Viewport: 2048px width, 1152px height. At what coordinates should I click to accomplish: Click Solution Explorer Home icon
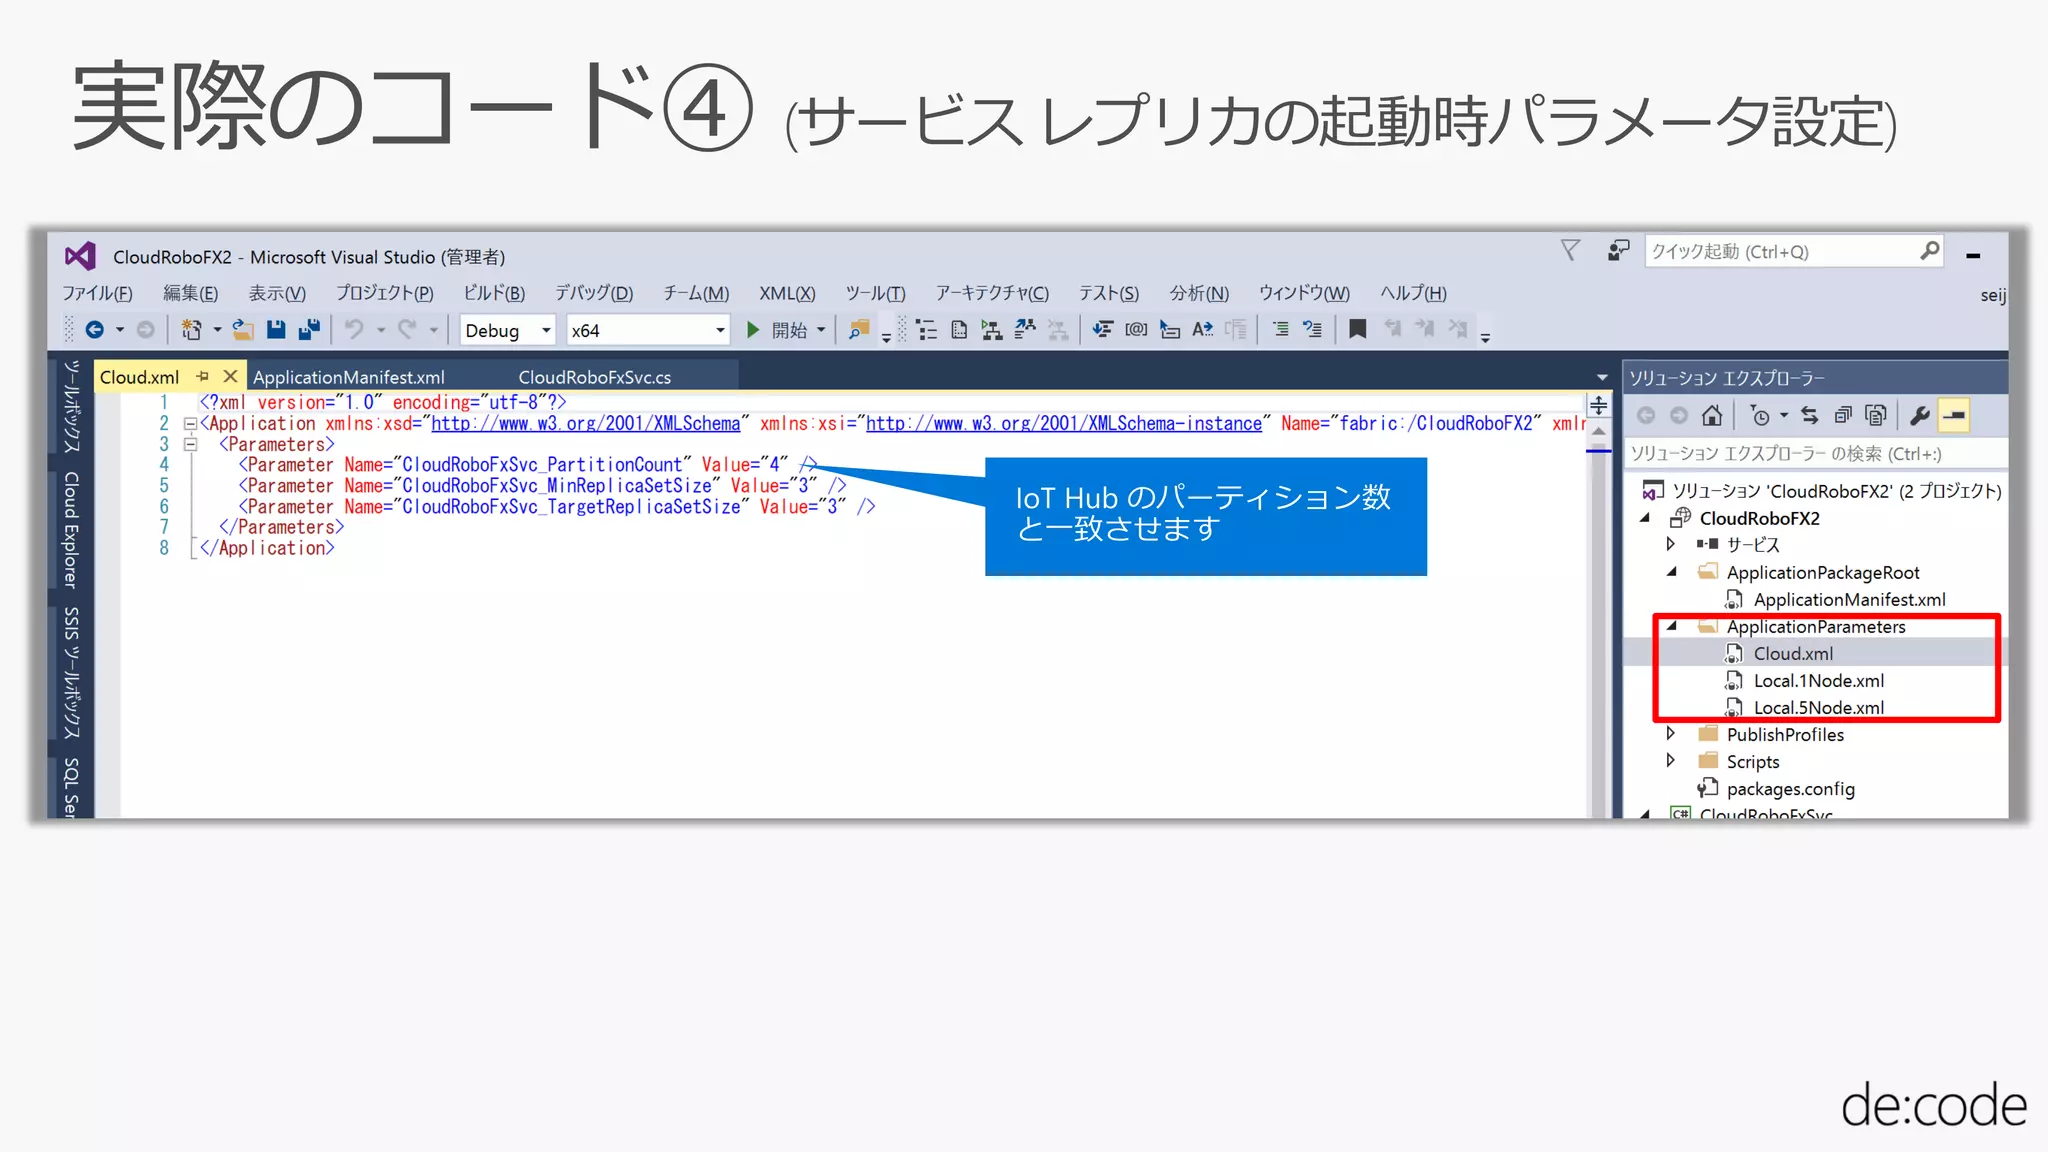(x=1712, y=415)
